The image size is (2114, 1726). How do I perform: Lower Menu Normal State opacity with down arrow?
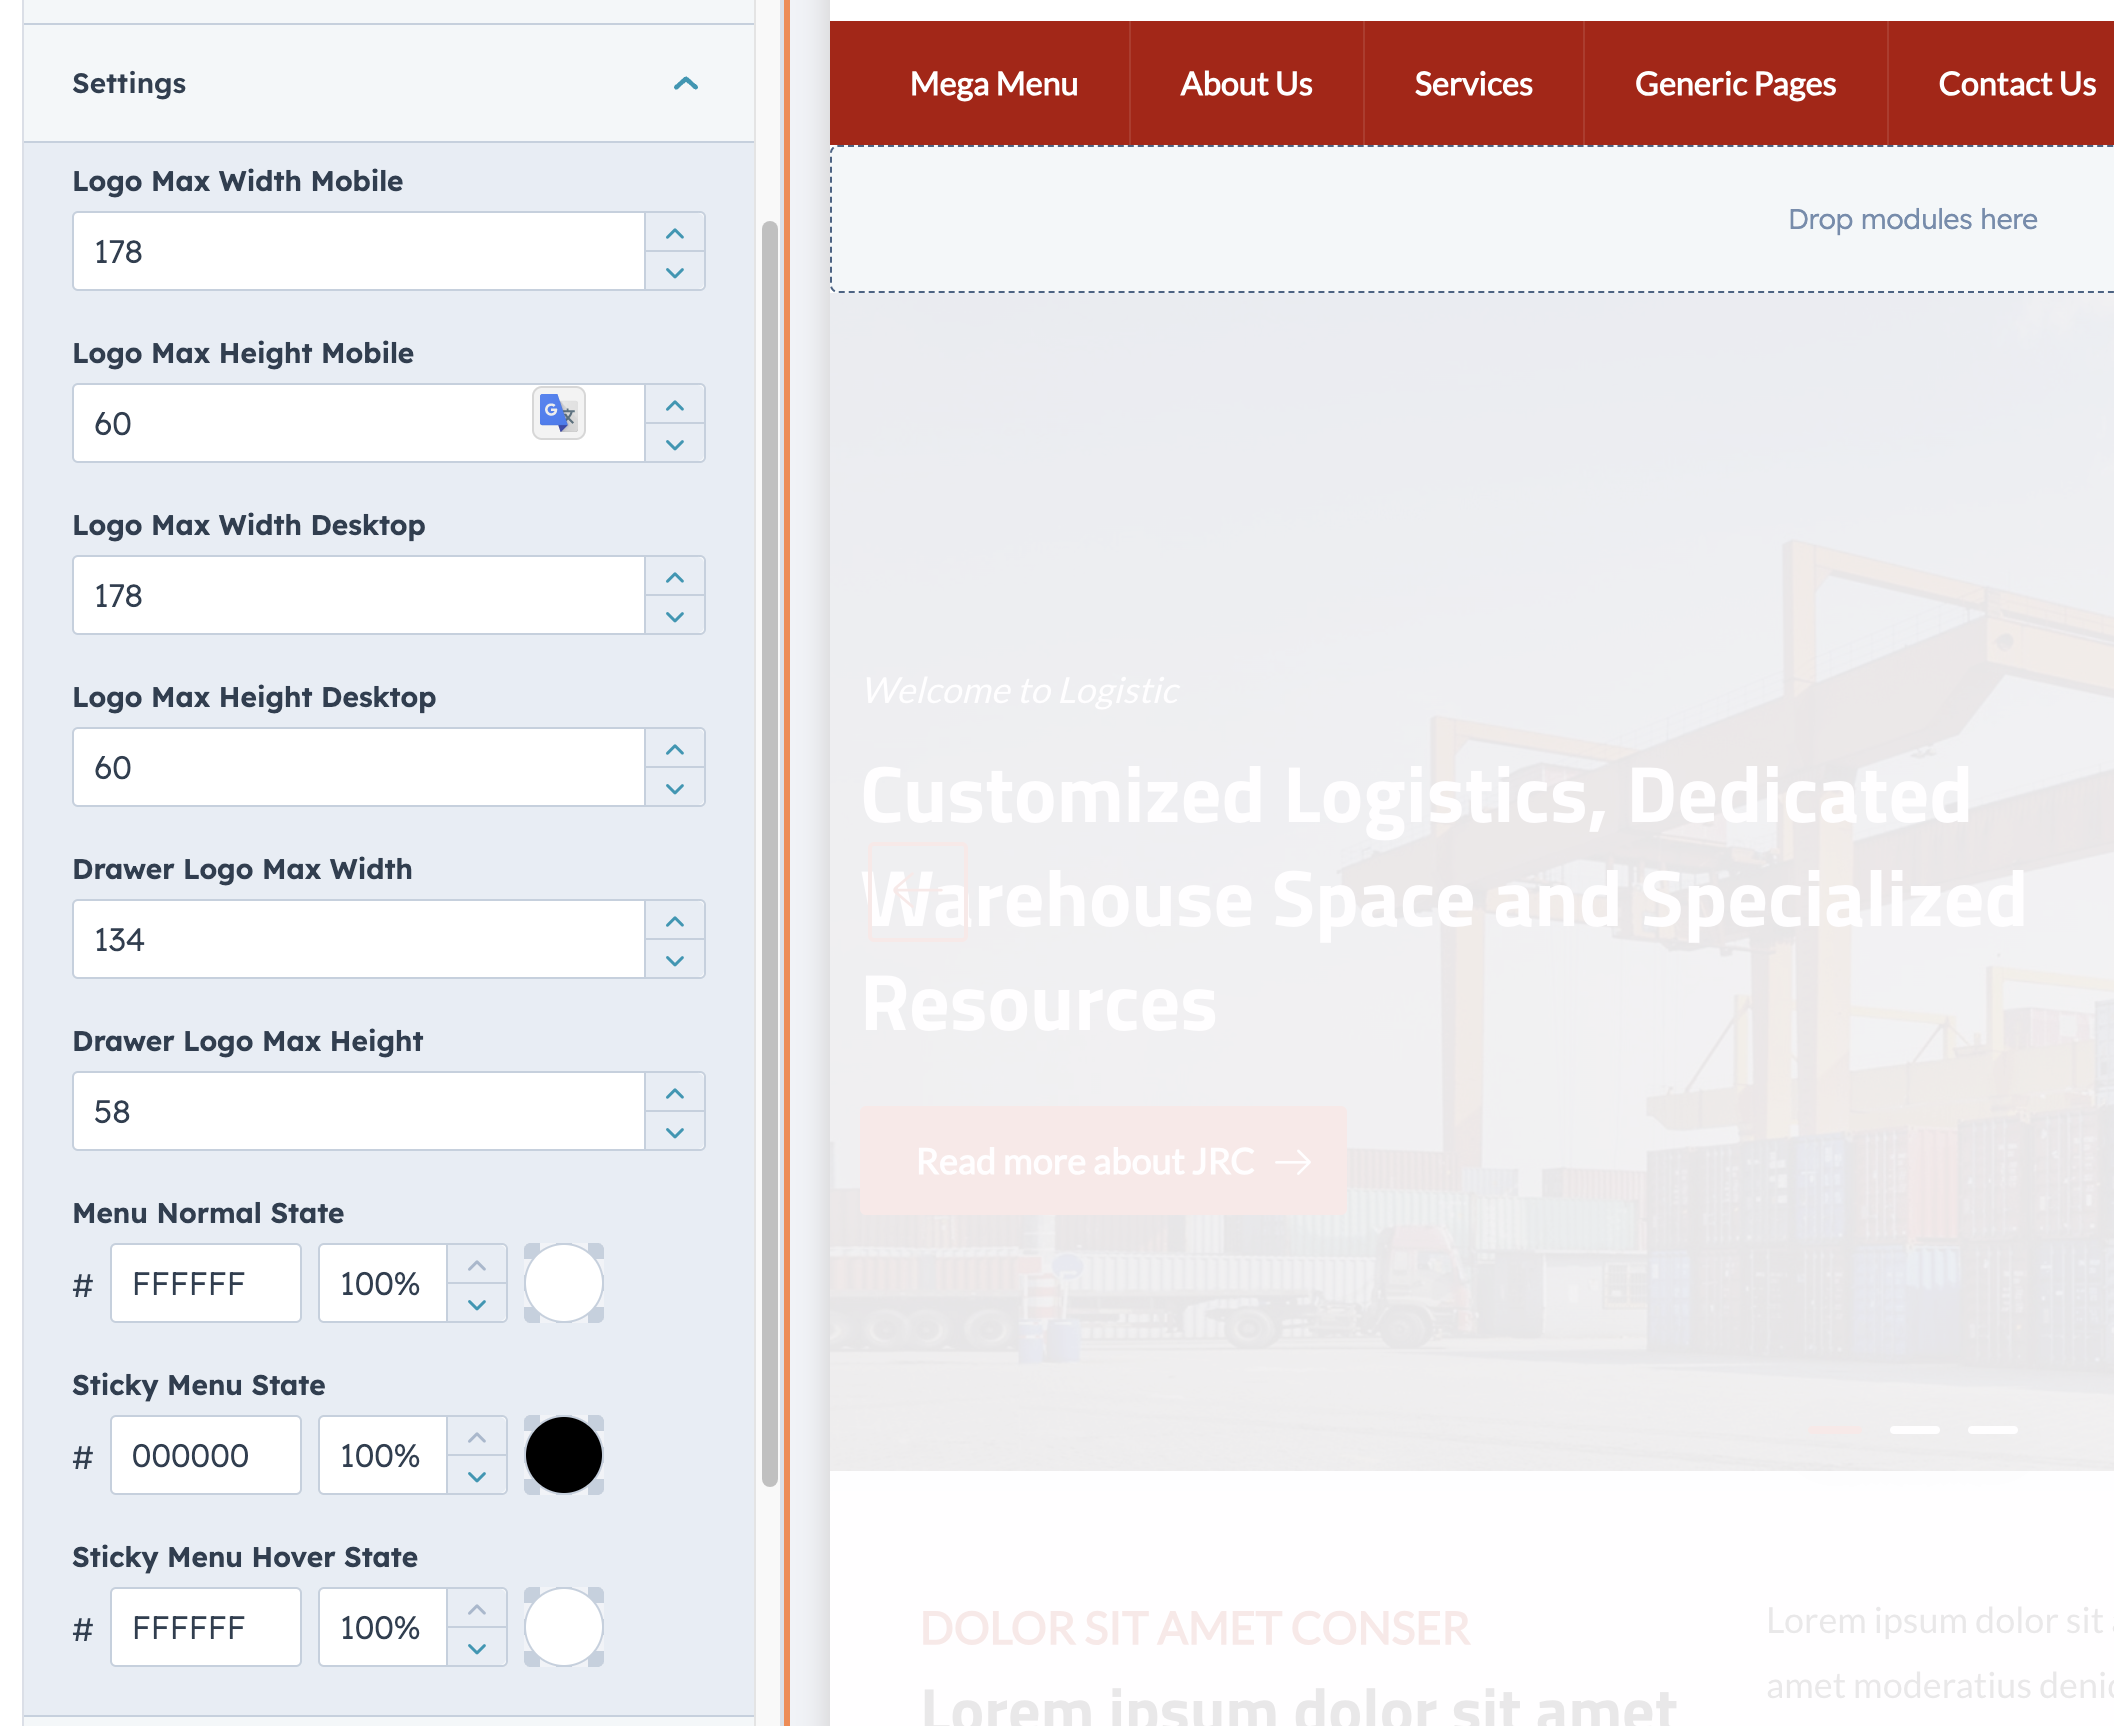coord(477,1304)
